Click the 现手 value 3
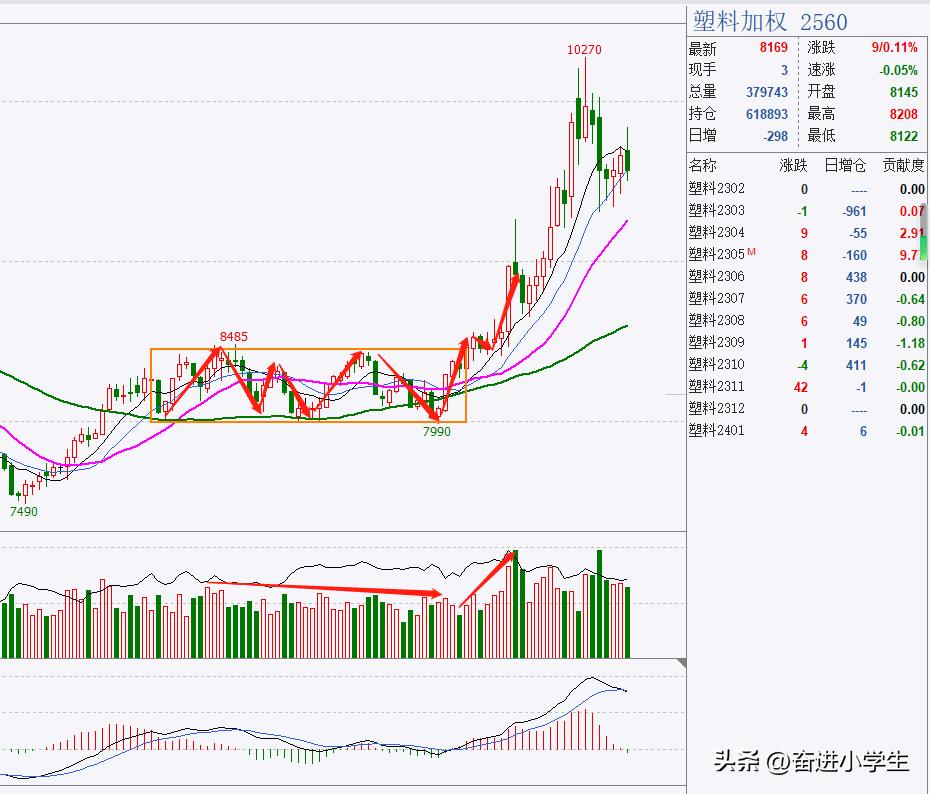 [784, 70]
